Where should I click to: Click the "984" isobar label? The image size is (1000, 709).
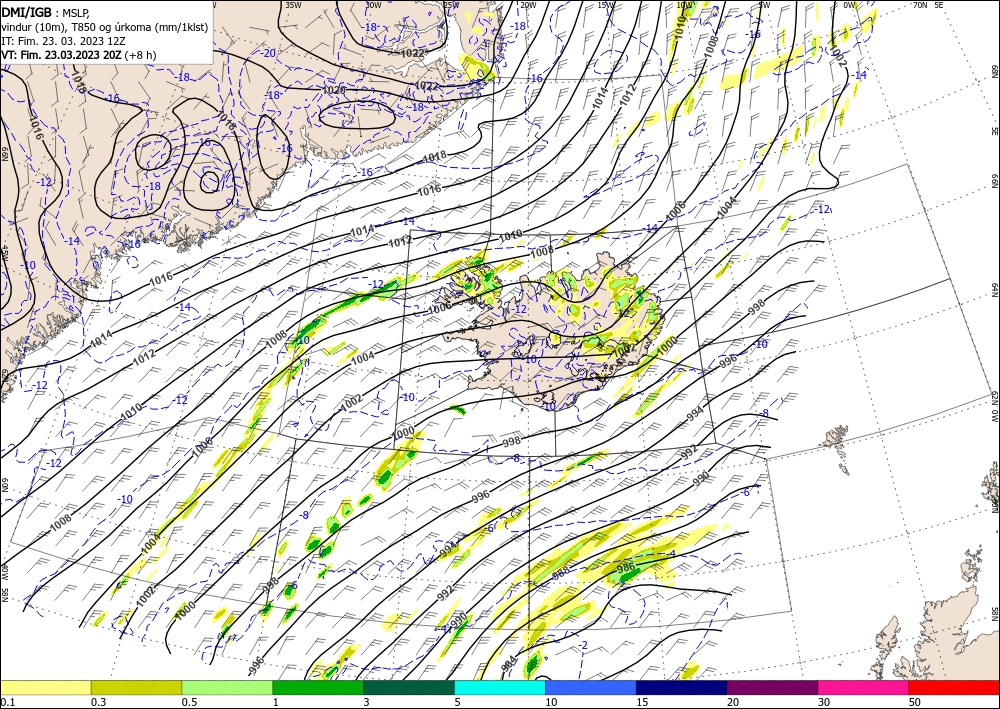coord(509,663)
